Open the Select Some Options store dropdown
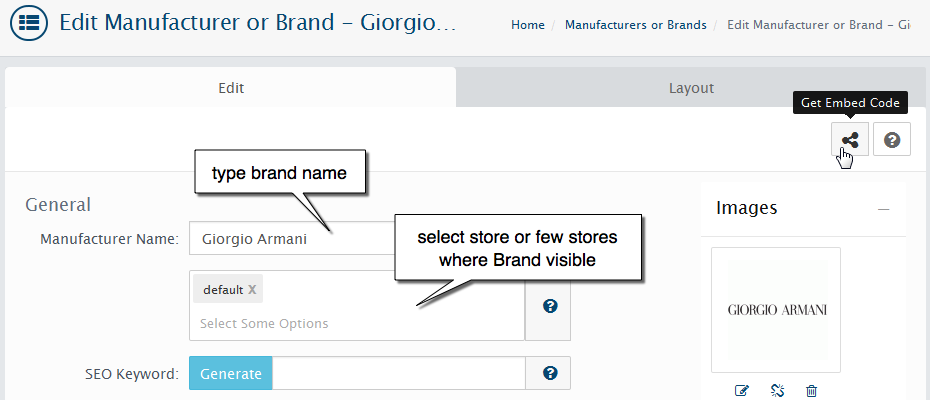930x400 pixels. click(356, 323)
